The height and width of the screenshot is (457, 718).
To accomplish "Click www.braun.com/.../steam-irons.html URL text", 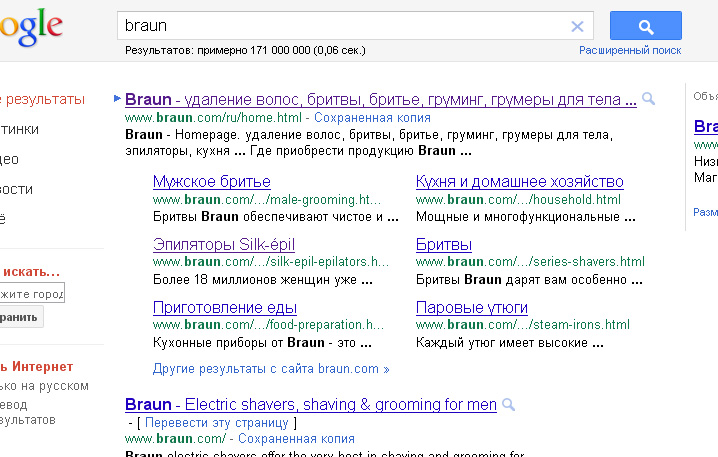I will point(522,325).
